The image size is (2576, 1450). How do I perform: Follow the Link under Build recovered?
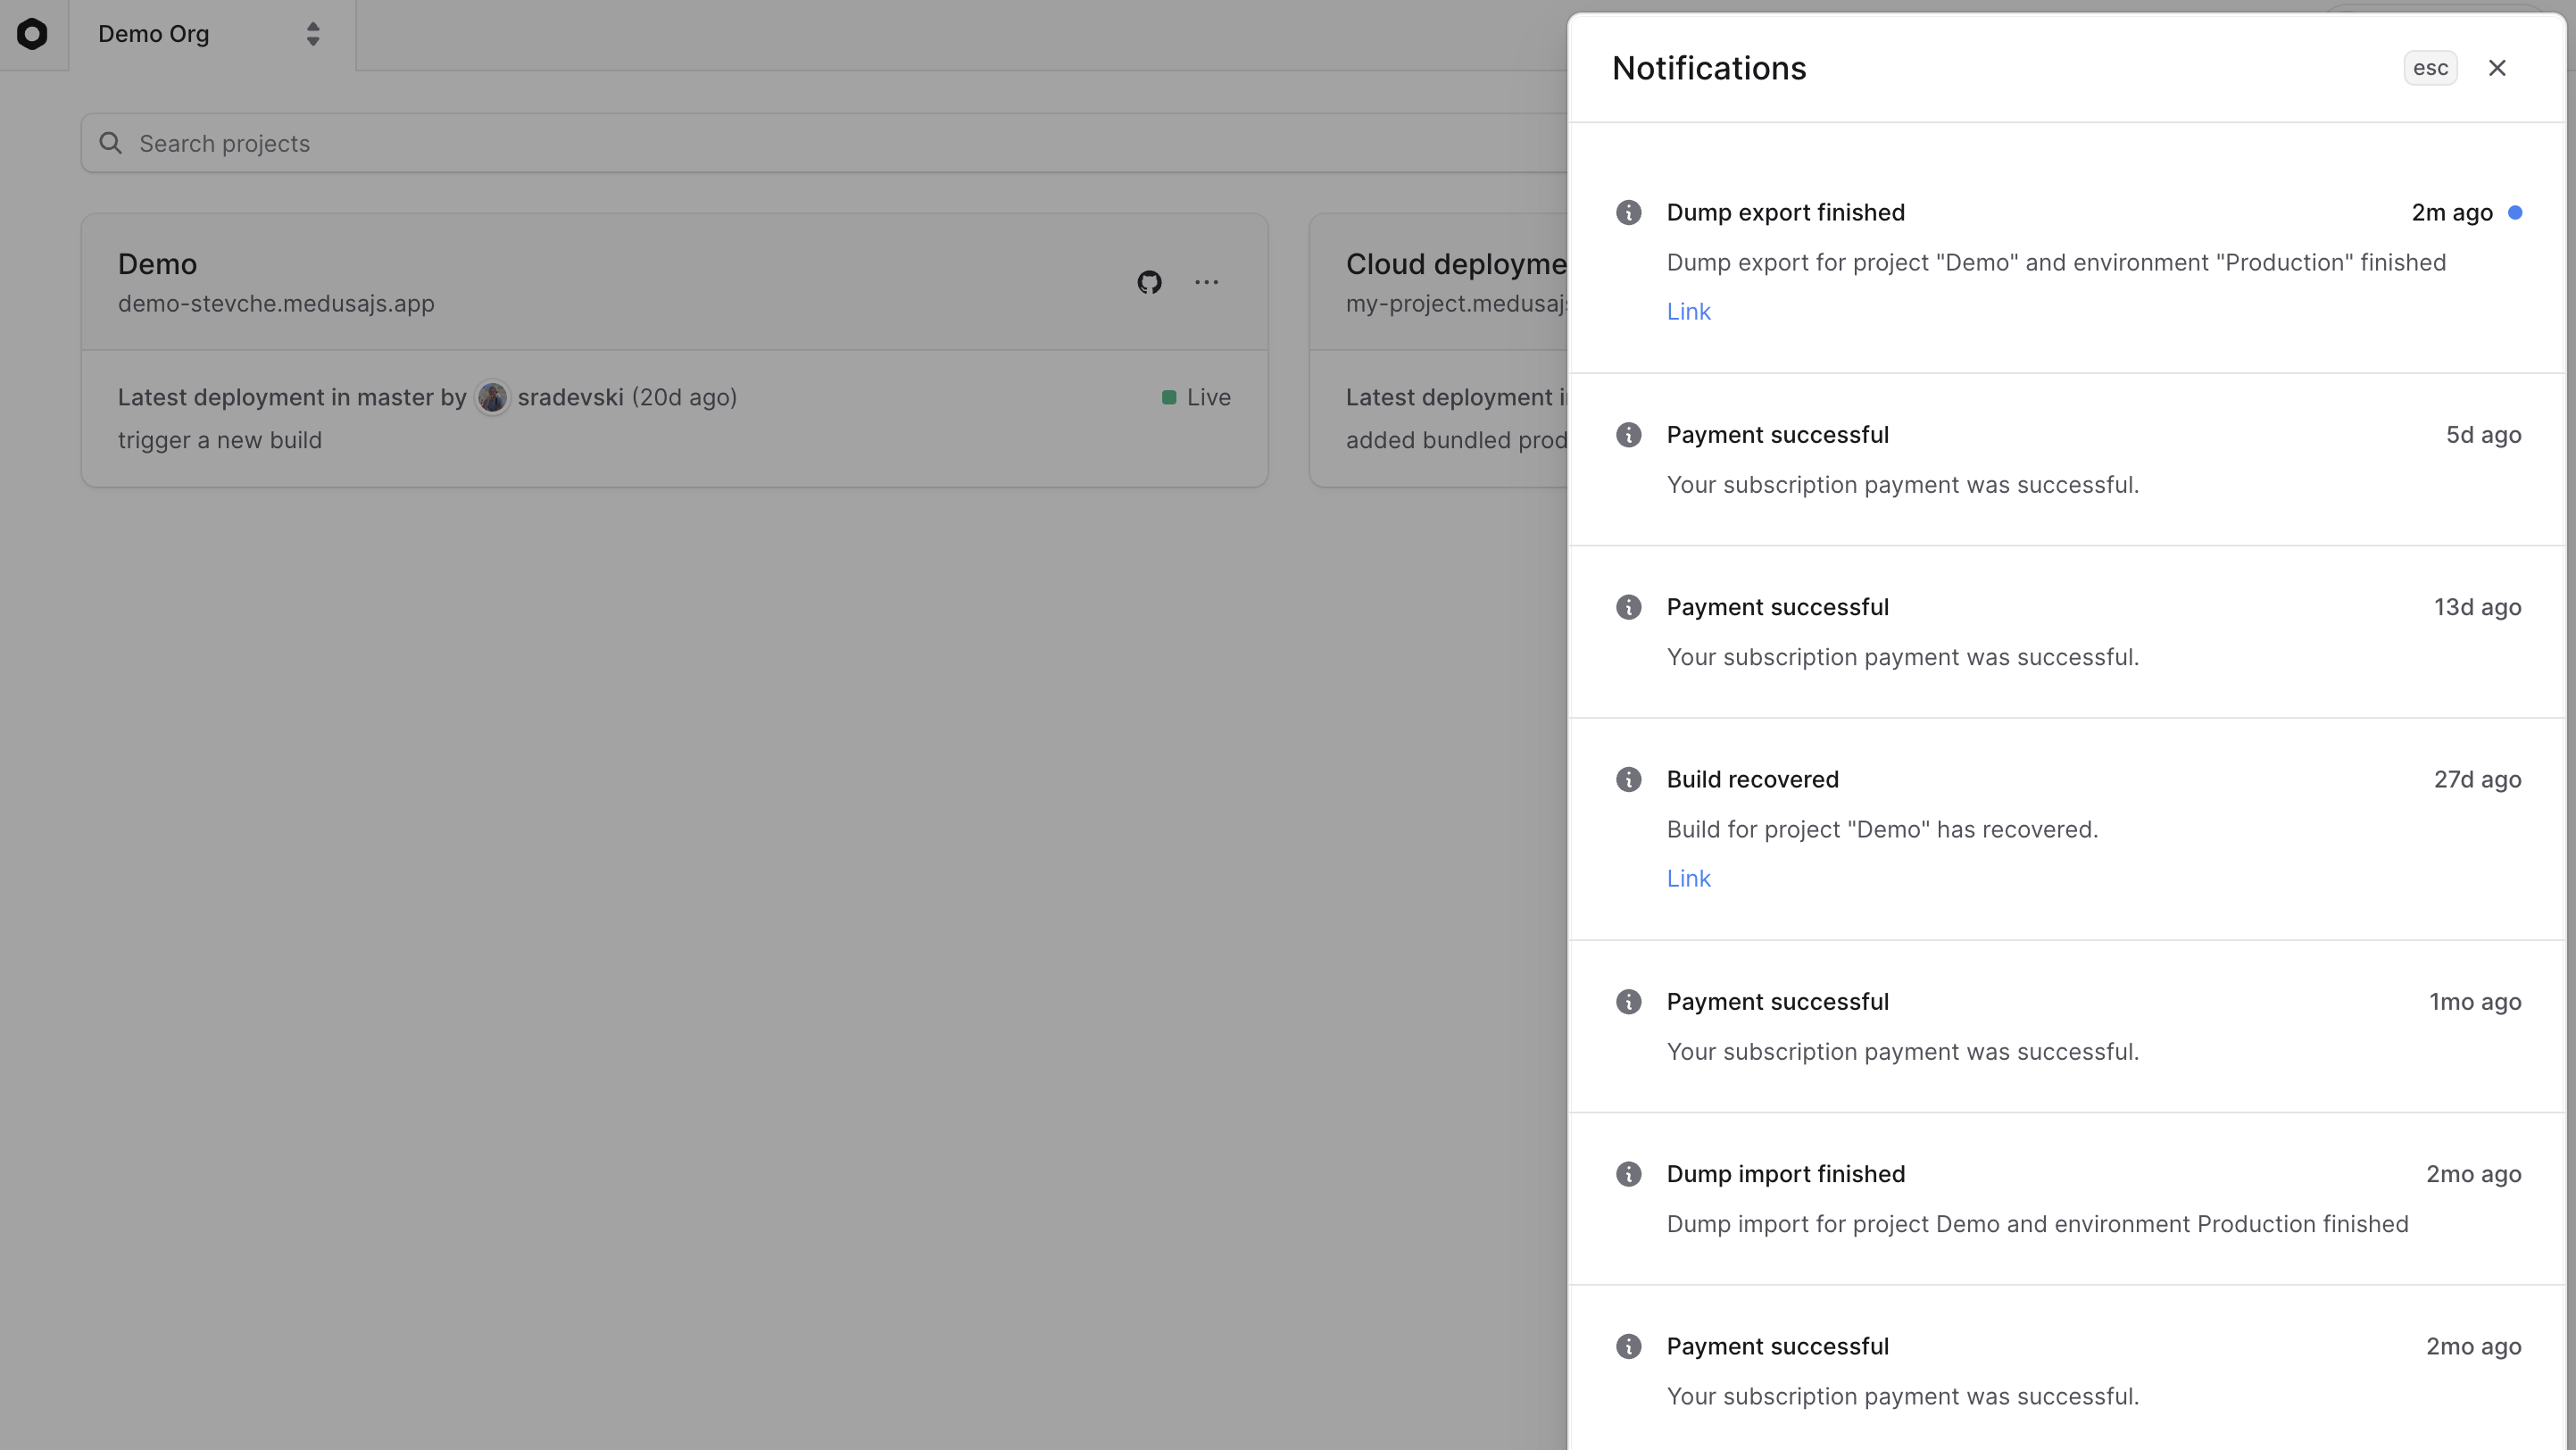1688,878
